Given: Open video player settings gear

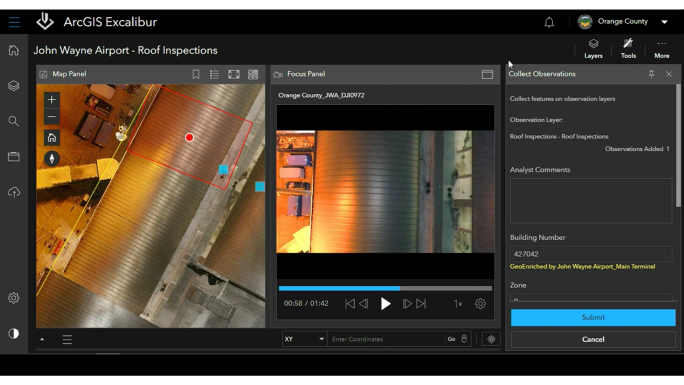Looking at the screenshot, I should [480, 303].
